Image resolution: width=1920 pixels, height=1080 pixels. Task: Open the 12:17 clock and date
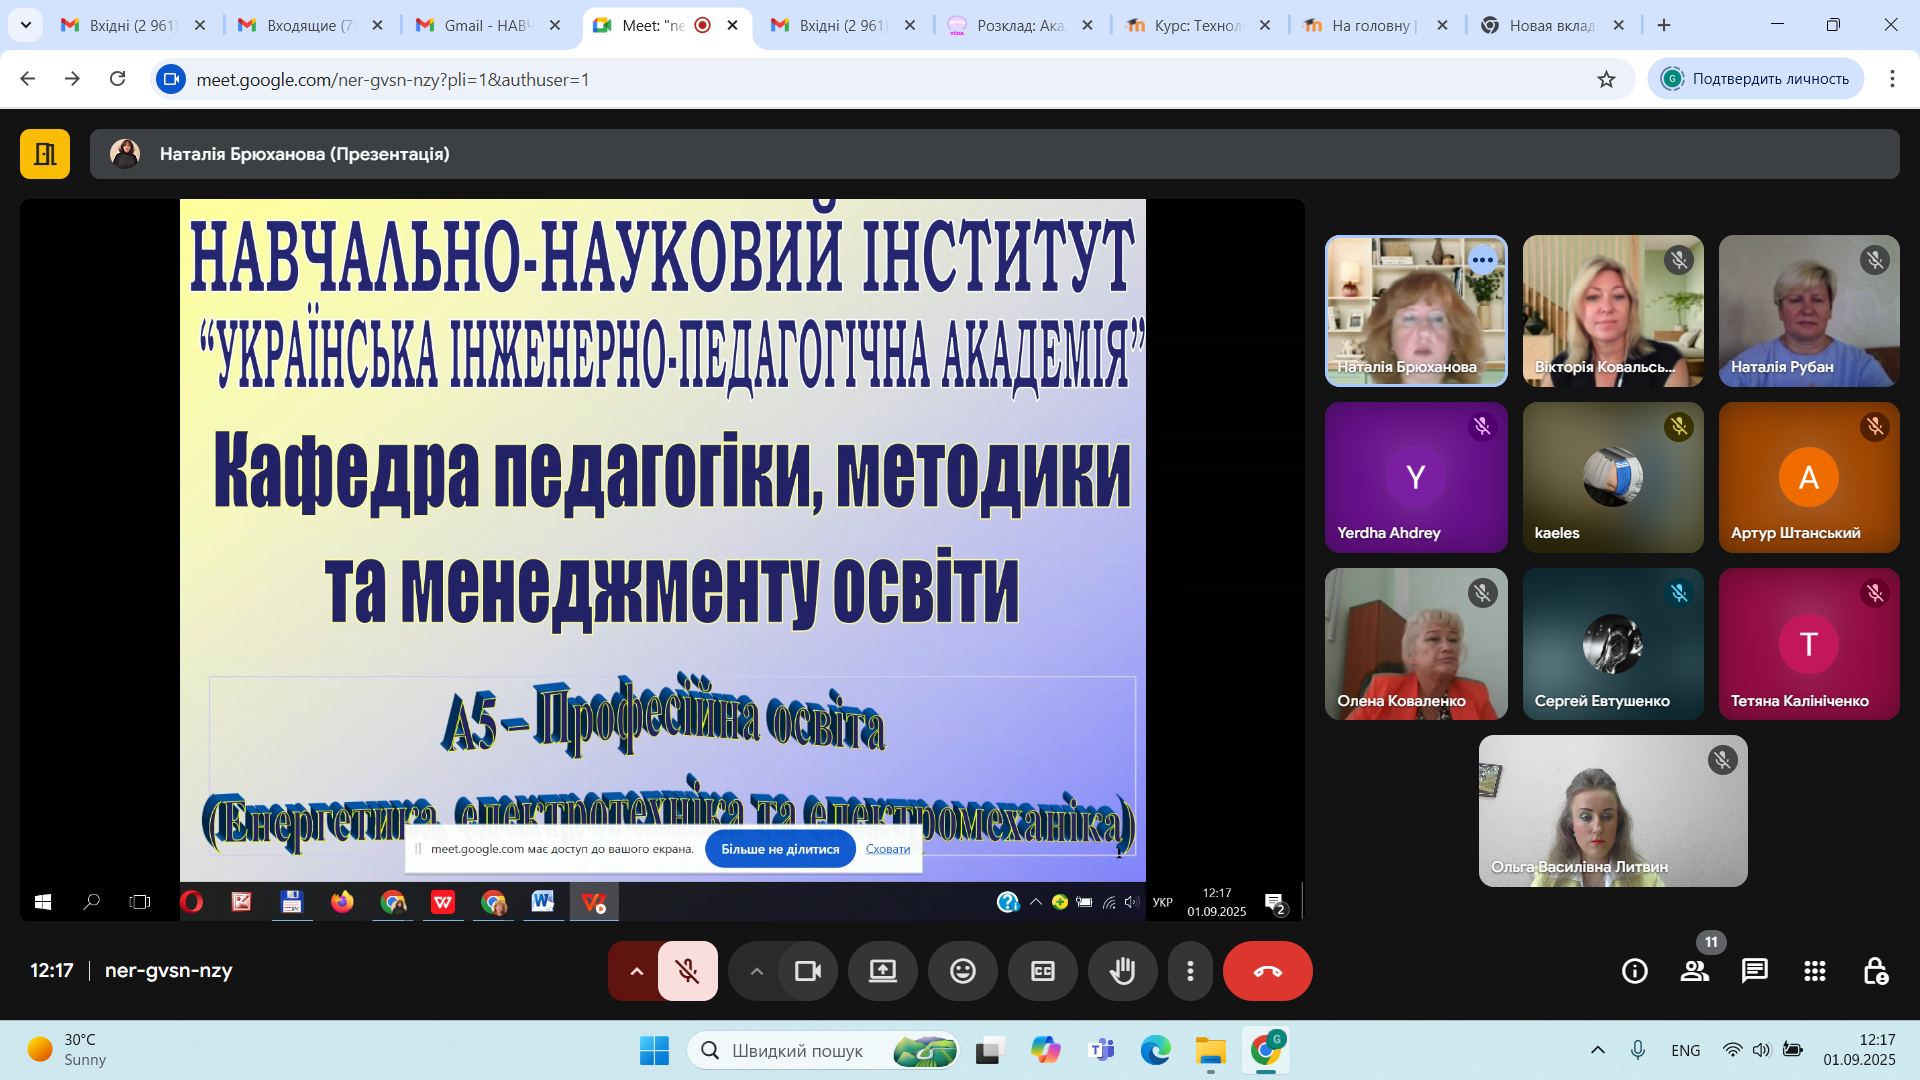pyautogui.click(x=1859, y=1050)
